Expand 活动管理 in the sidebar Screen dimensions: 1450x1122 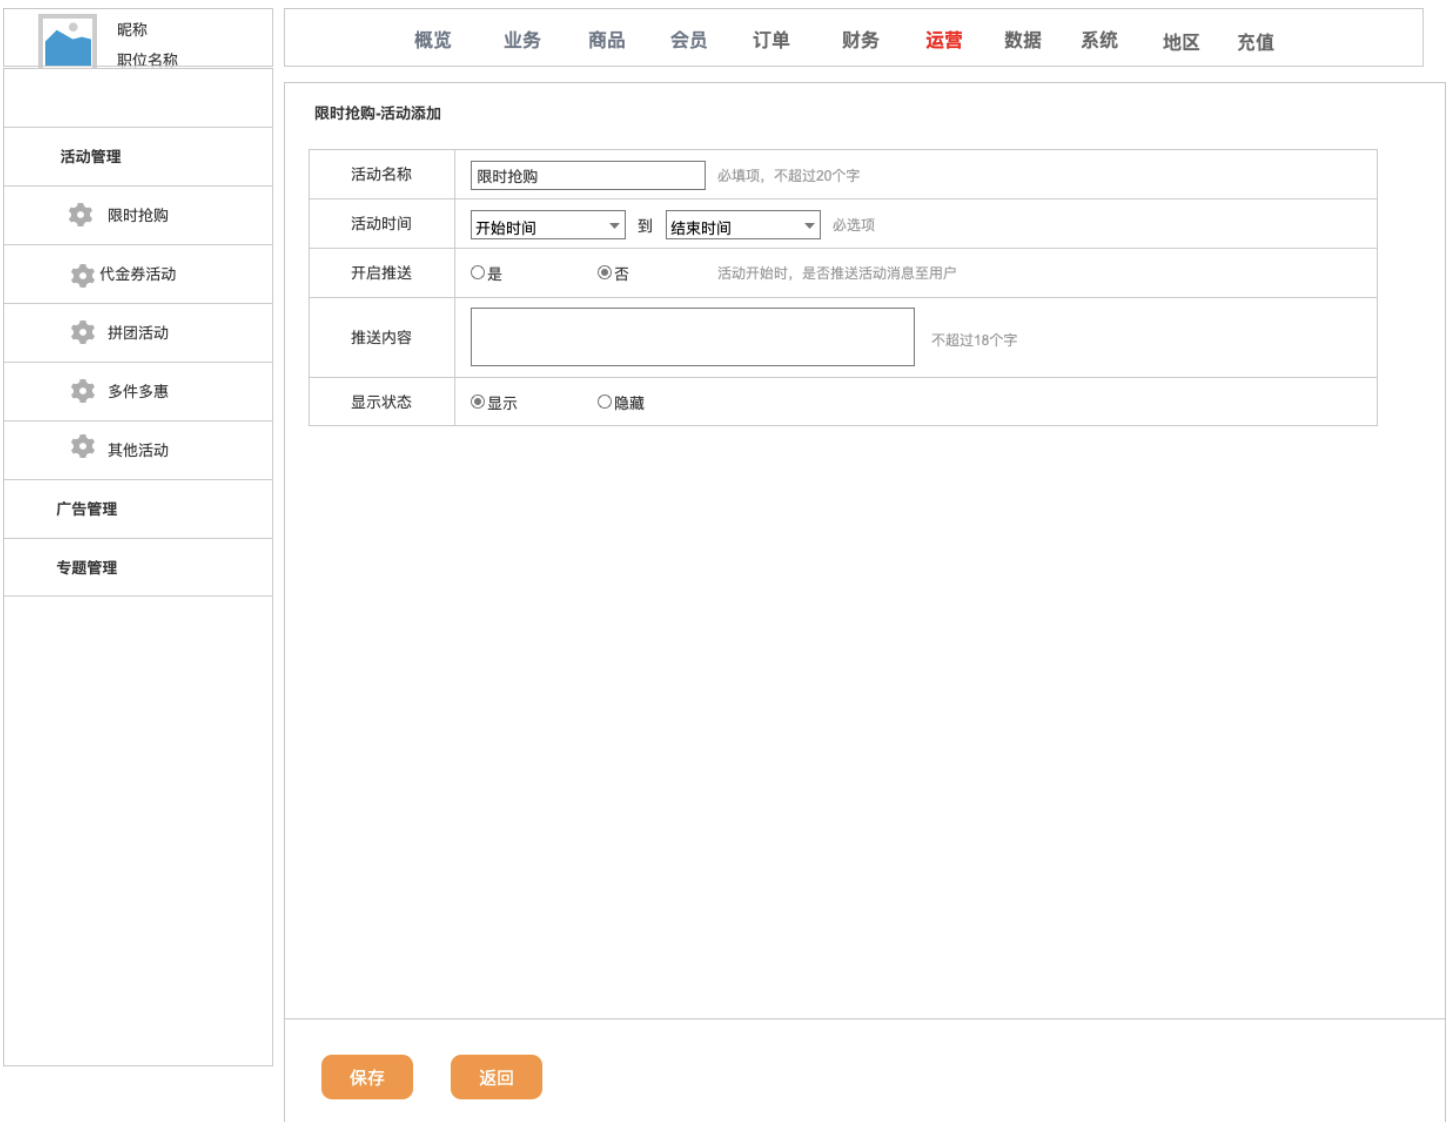[138, 156]
